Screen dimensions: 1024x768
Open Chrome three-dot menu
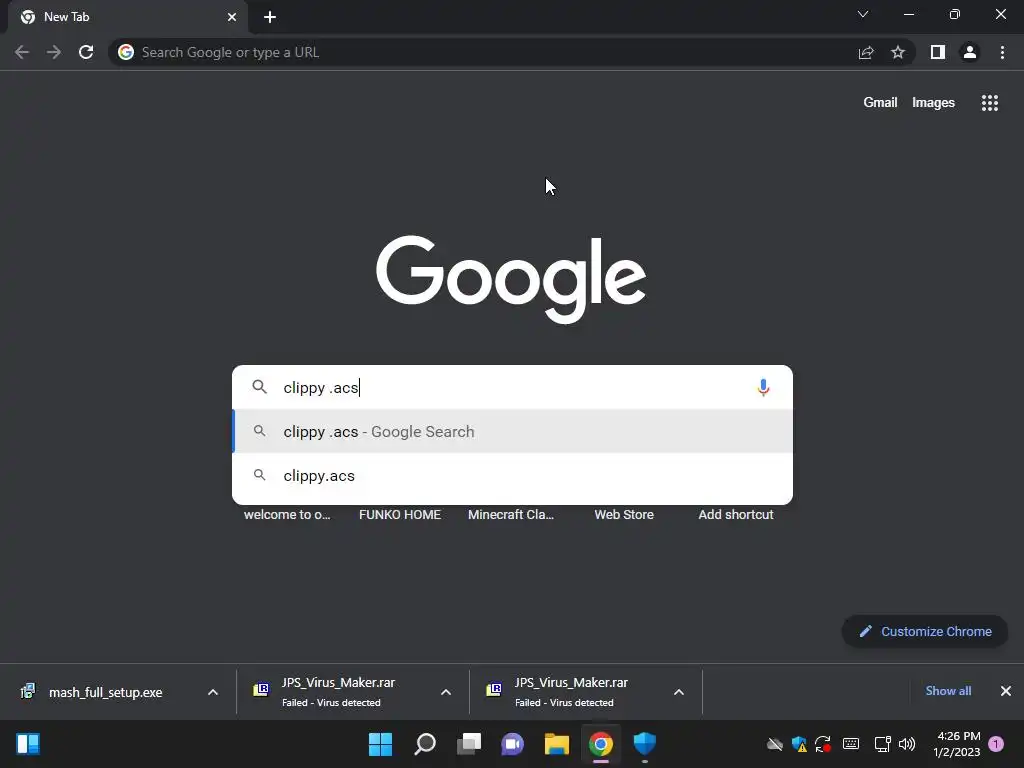[x=1002, y=52]
